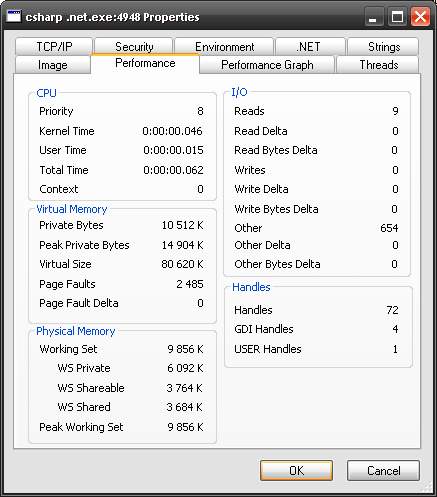
Task: Click the Cancel button
Action: coord(383,470)
